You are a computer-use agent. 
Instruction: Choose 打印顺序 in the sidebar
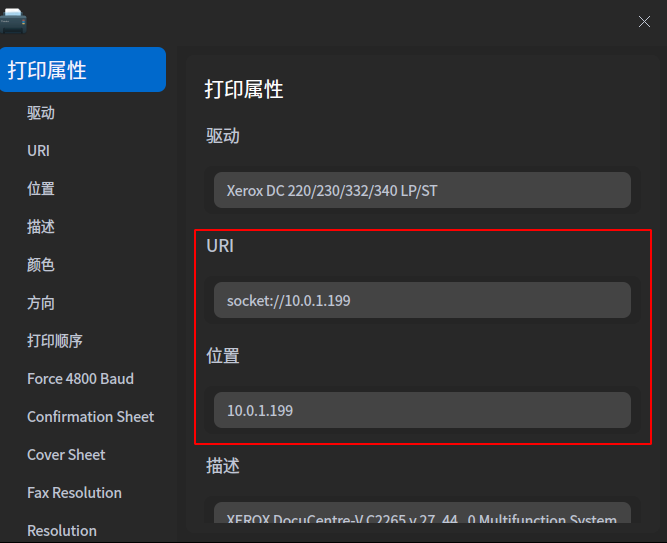click(x=55, y=341)
